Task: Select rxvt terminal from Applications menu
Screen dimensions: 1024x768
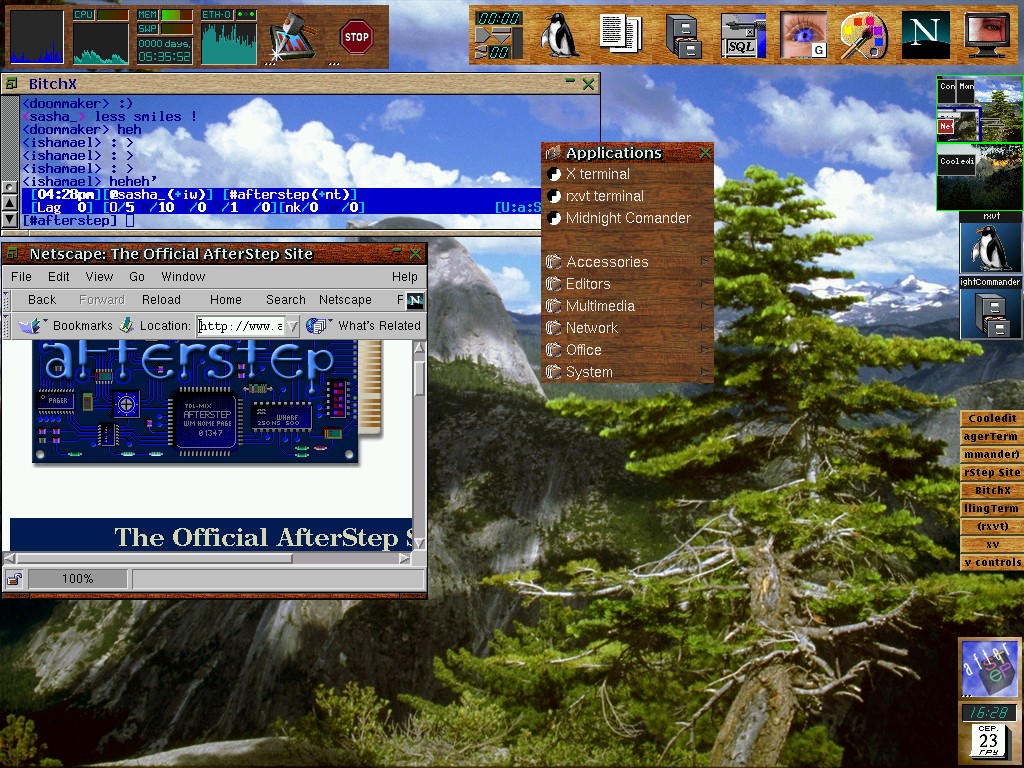Action: 604,196
